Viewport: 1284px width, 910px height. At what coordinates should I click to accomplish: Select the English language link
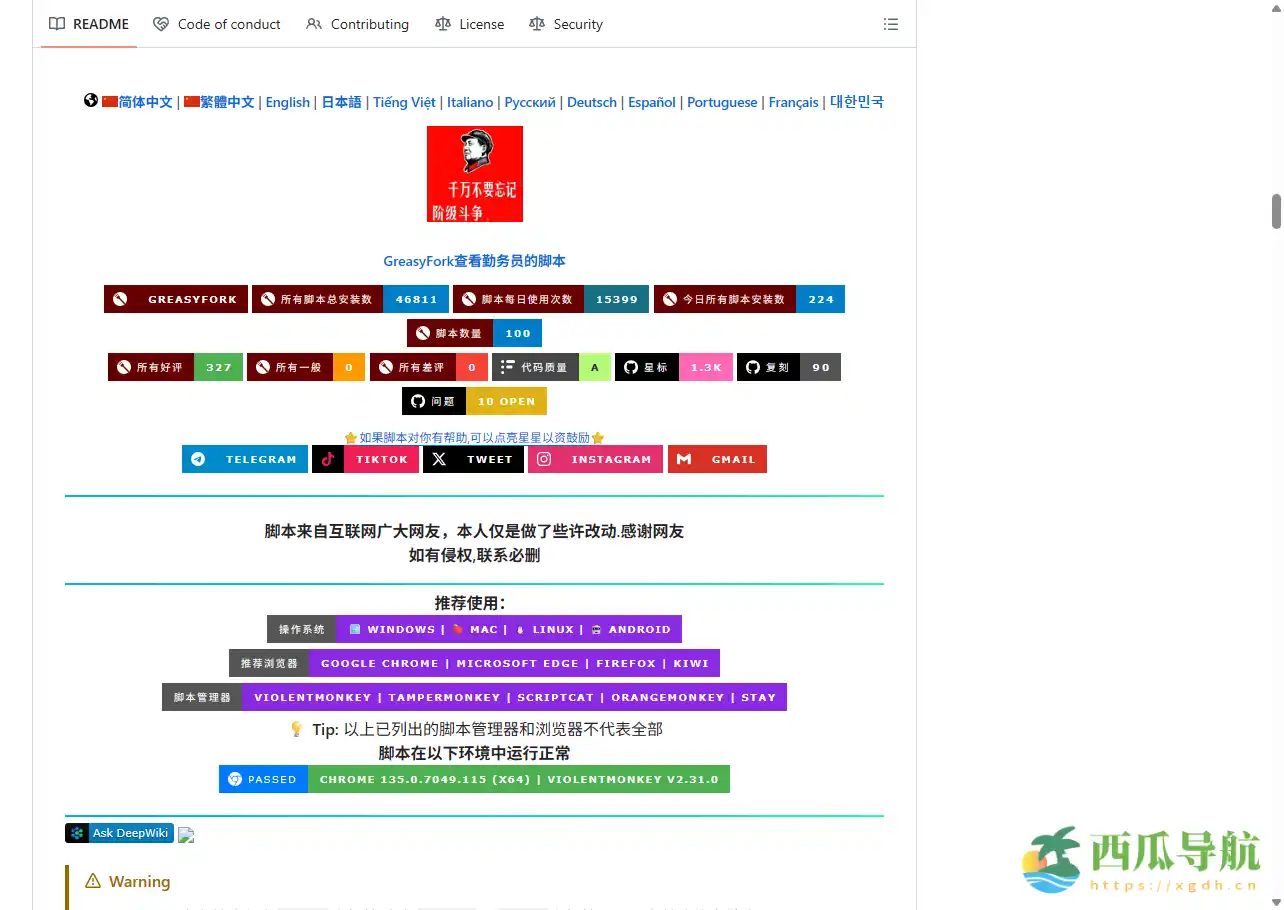pyautogui.click(x=288, y=102)
